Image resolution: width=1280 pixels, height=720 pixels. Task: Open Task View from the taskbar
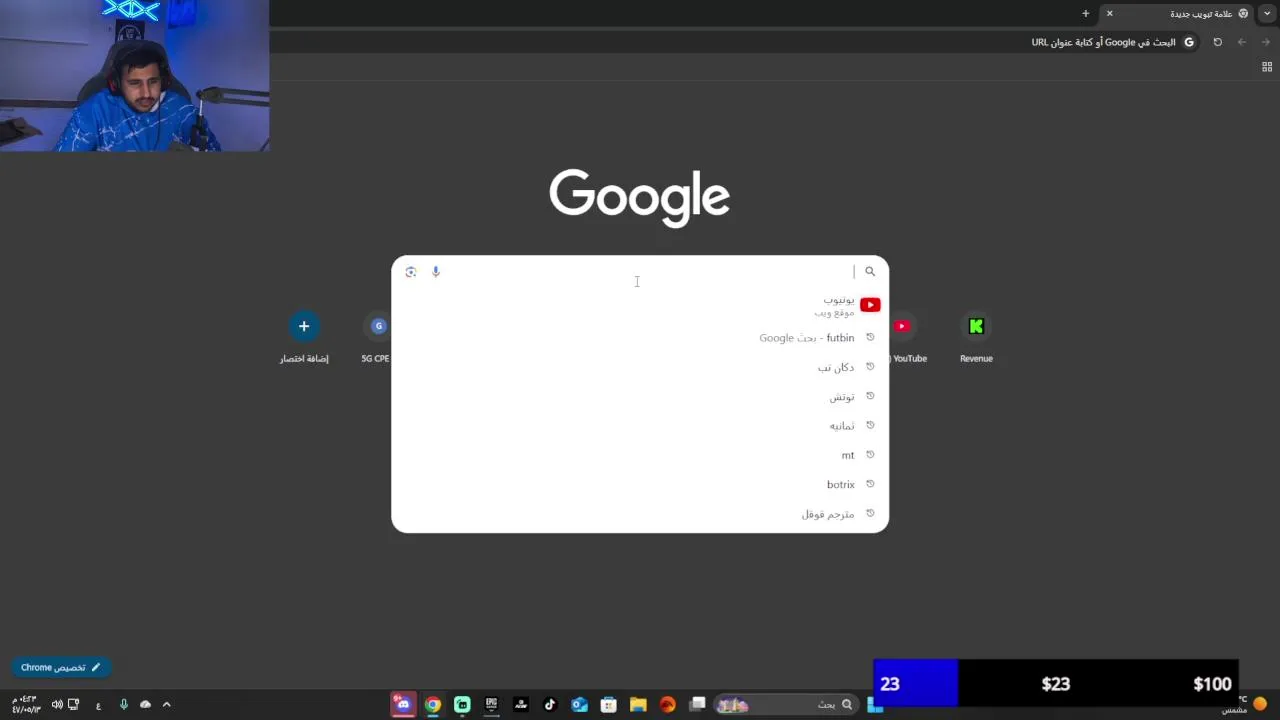pyautogui.click(x=697, y=704)
